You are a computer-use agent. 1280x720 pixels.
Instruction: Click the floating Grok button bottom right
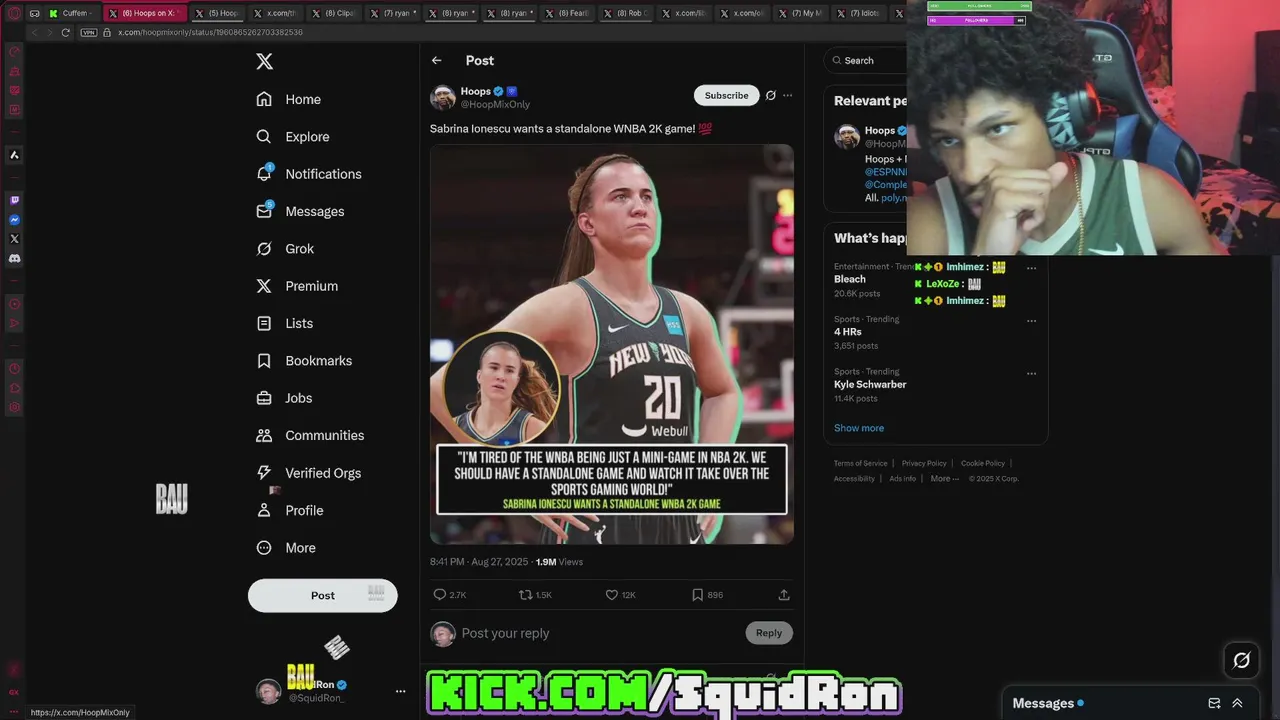1241,660
